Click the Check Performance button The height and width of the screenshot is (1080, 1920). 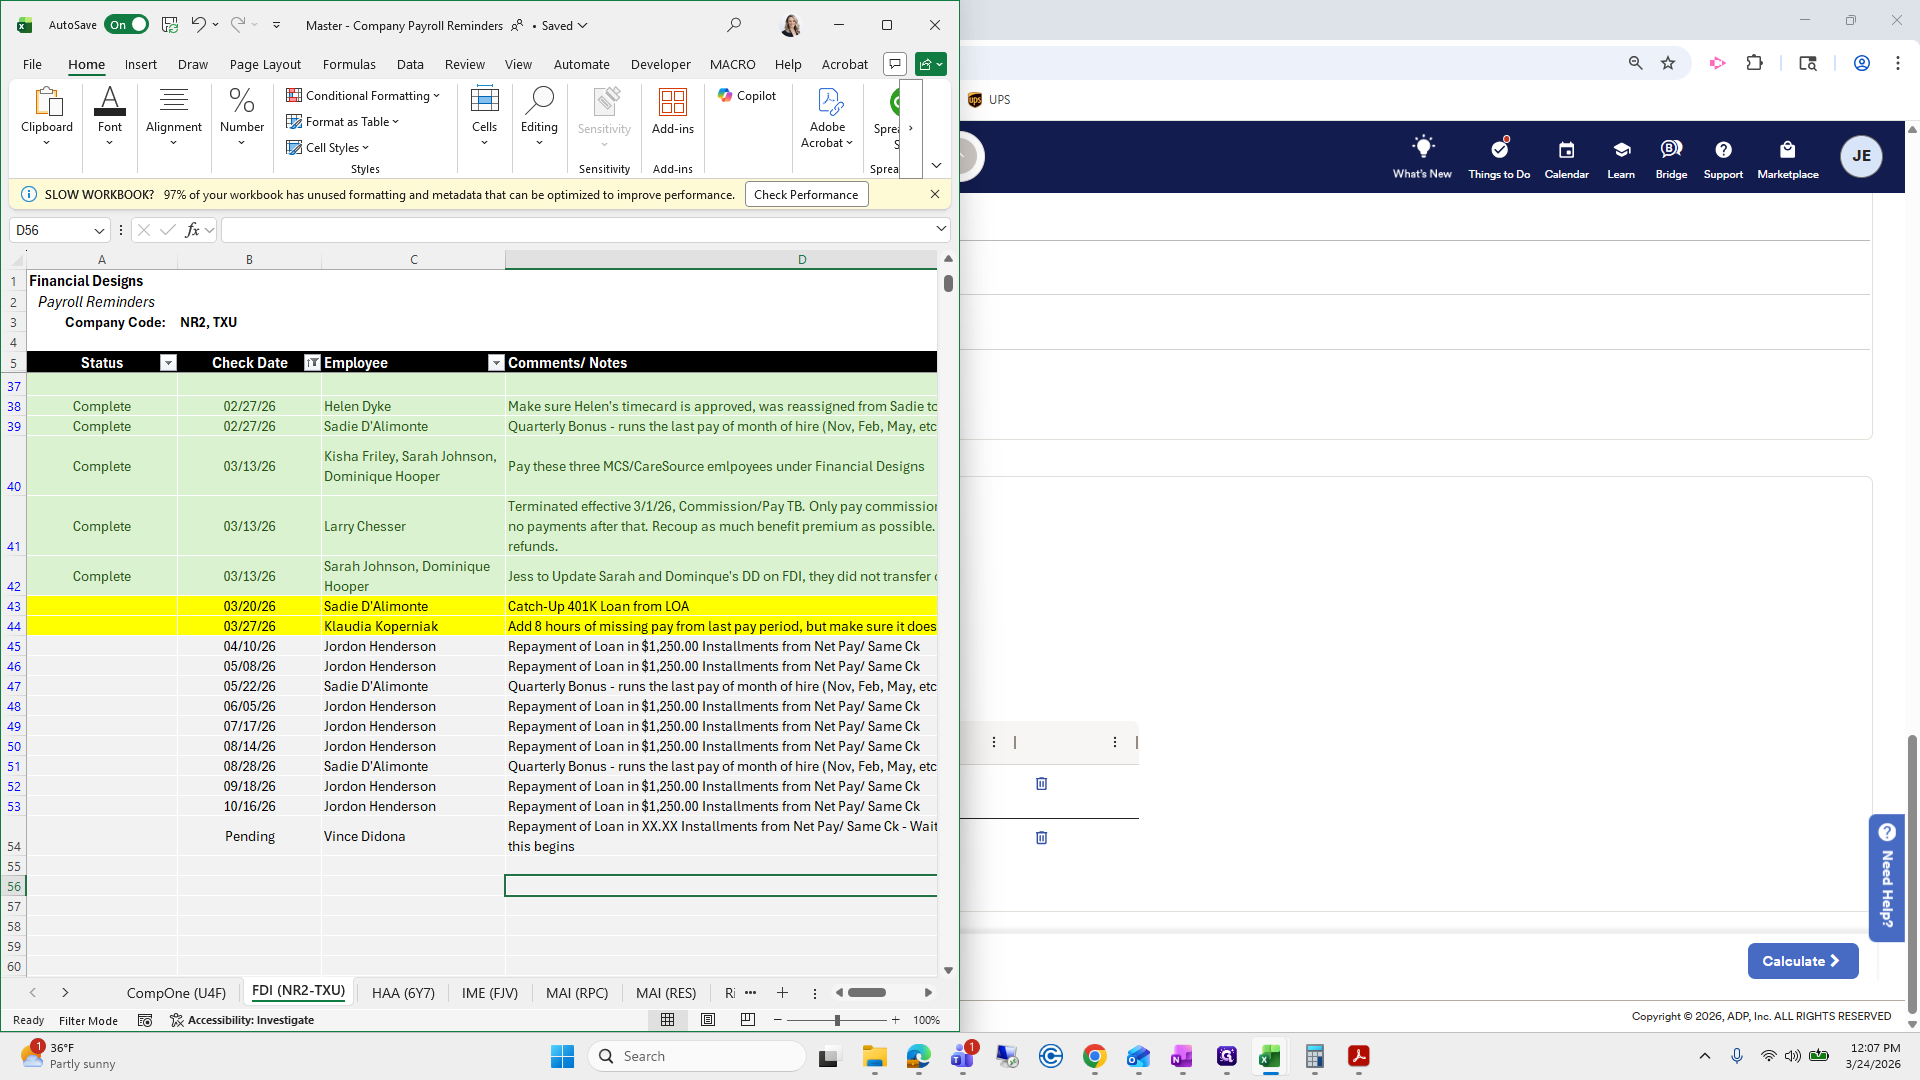[x=806, y=195]
